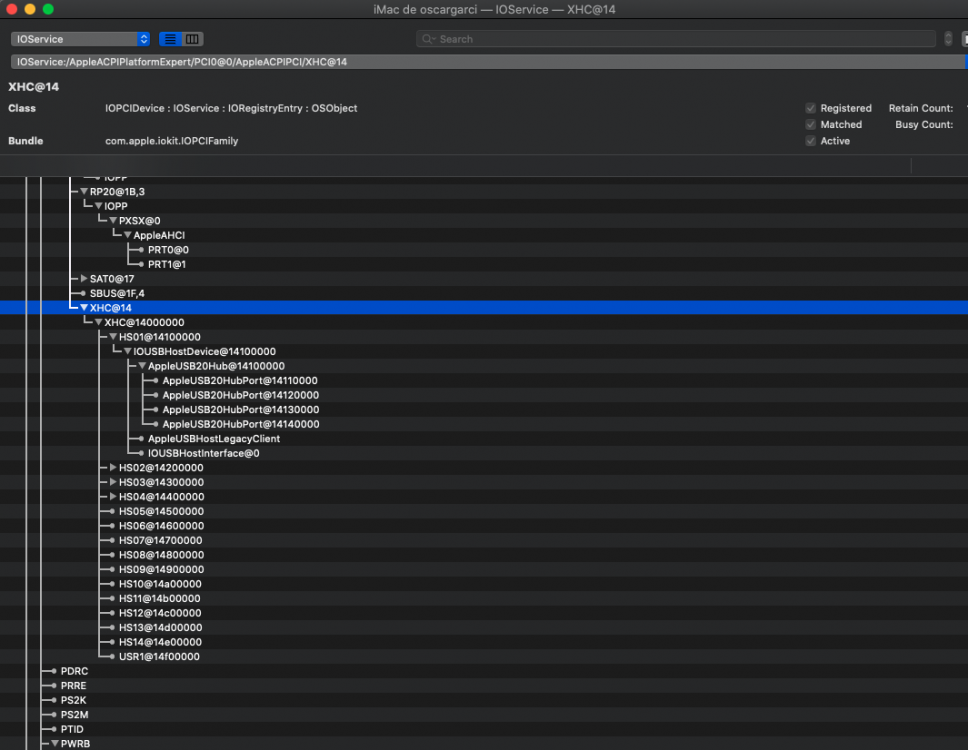968x750 pixels.
Task: Open the IOService plane dropdown
Action: 80,39
